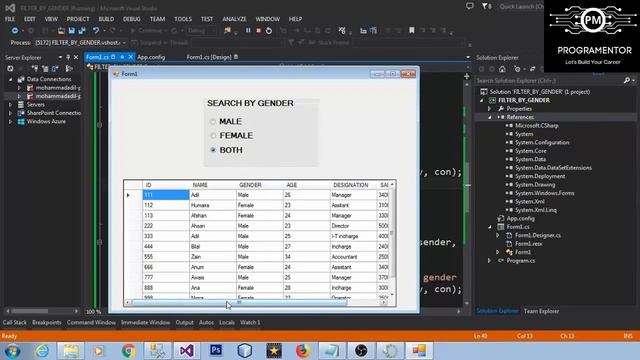The width and height of the screenshot is (640, 360).
Task: Open the Team Explorer tab
Action: [x=541, y=311]
